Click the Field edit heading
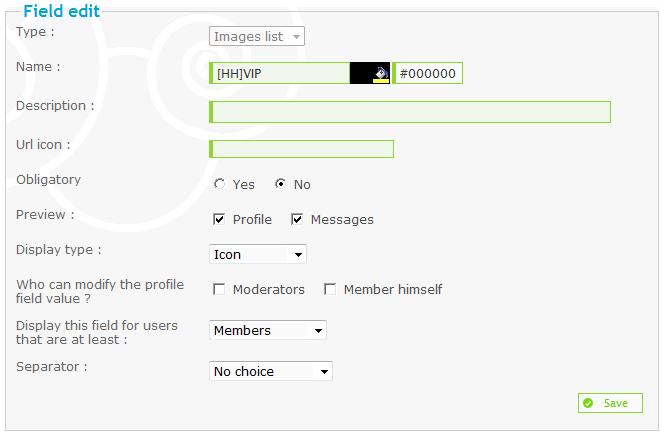The image size is (666, 434). click(x=62, y=11)
